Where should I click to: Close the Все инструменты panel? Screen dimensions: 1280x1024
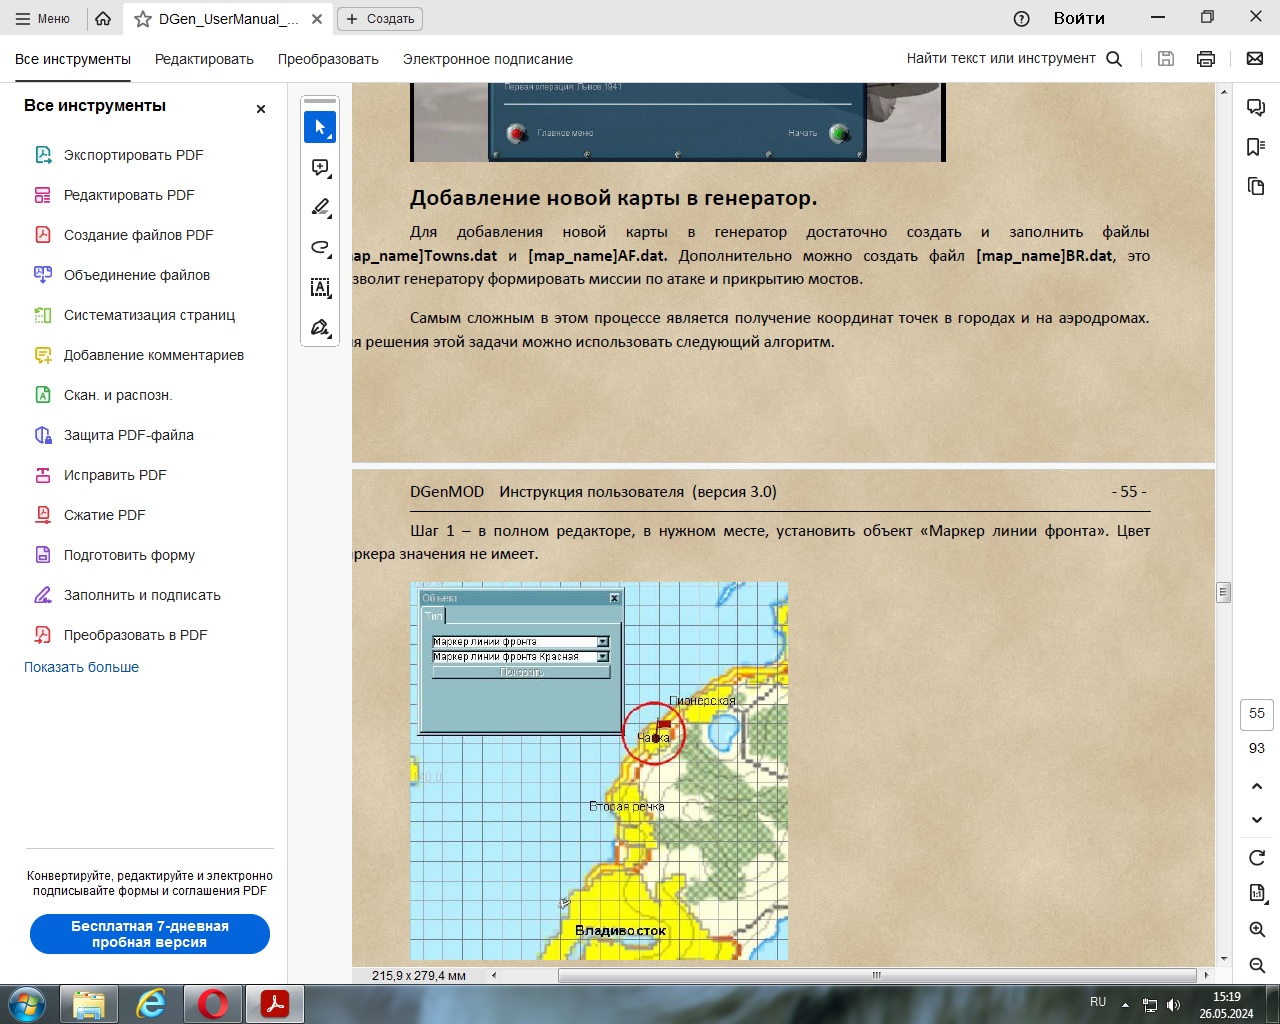pyautogui.click(x=261, y=108)
